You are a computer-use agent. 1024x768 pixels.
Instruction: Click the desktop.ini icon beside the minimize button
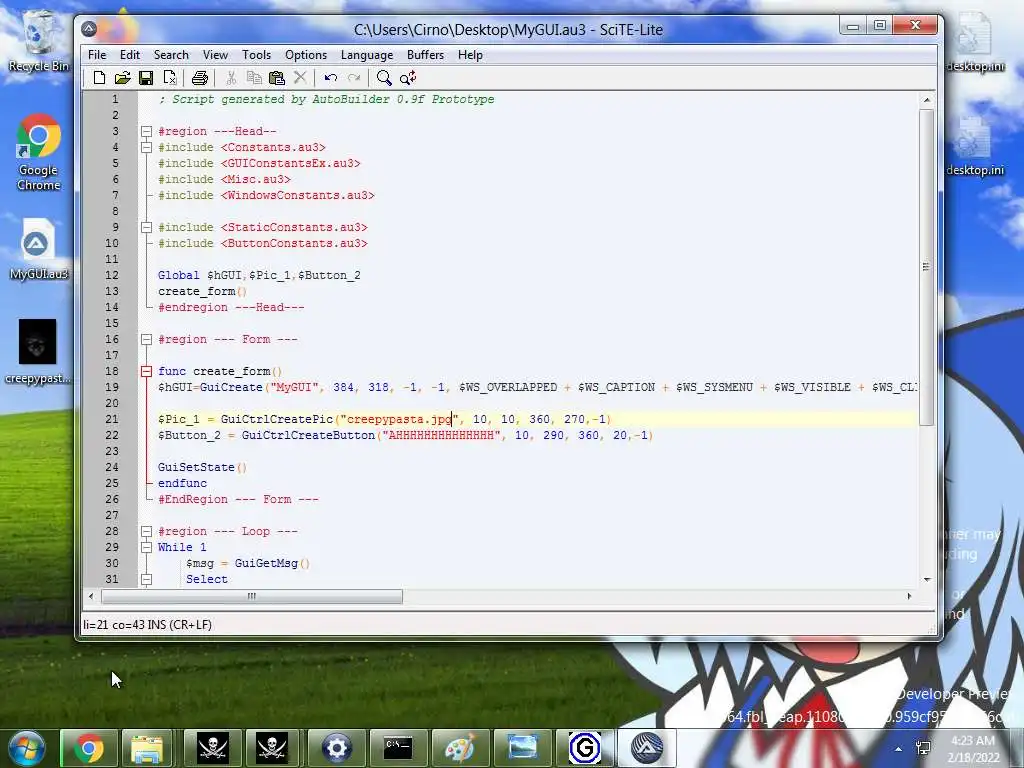[x=975, y=42]
